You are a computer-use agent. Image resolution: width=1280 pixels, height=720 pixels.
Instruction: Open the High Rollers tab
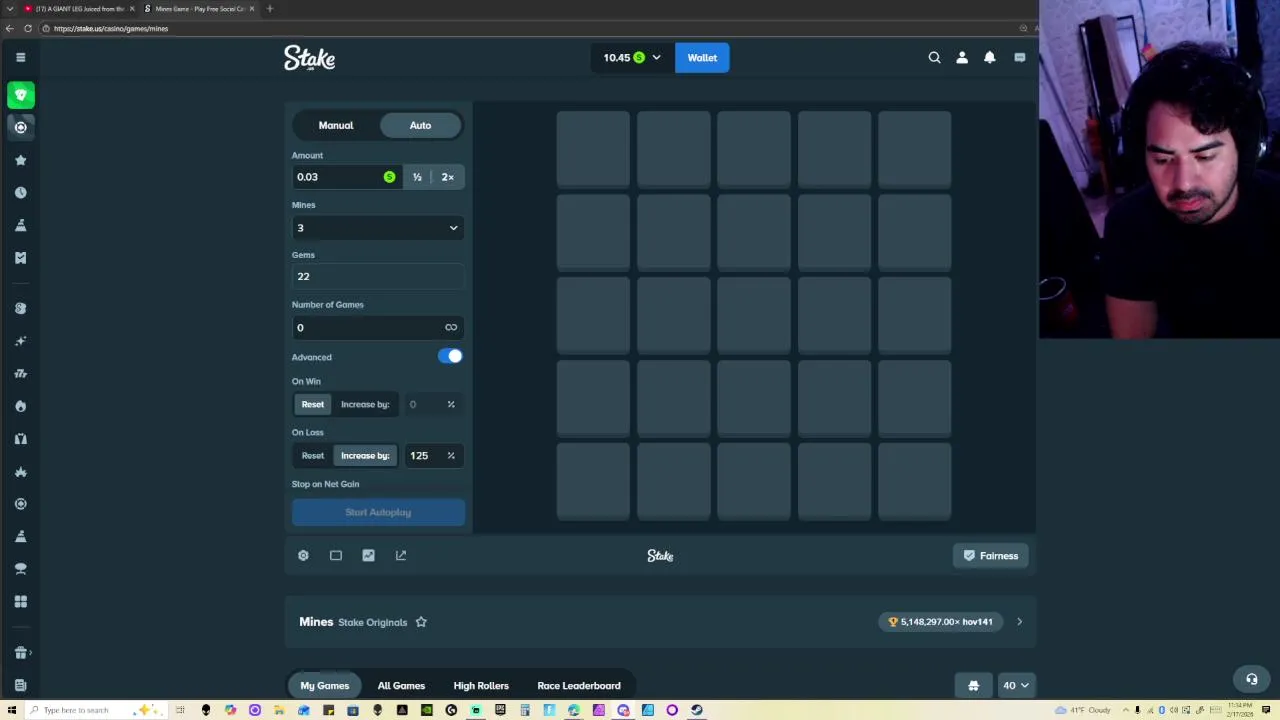(x=481, y=686)
